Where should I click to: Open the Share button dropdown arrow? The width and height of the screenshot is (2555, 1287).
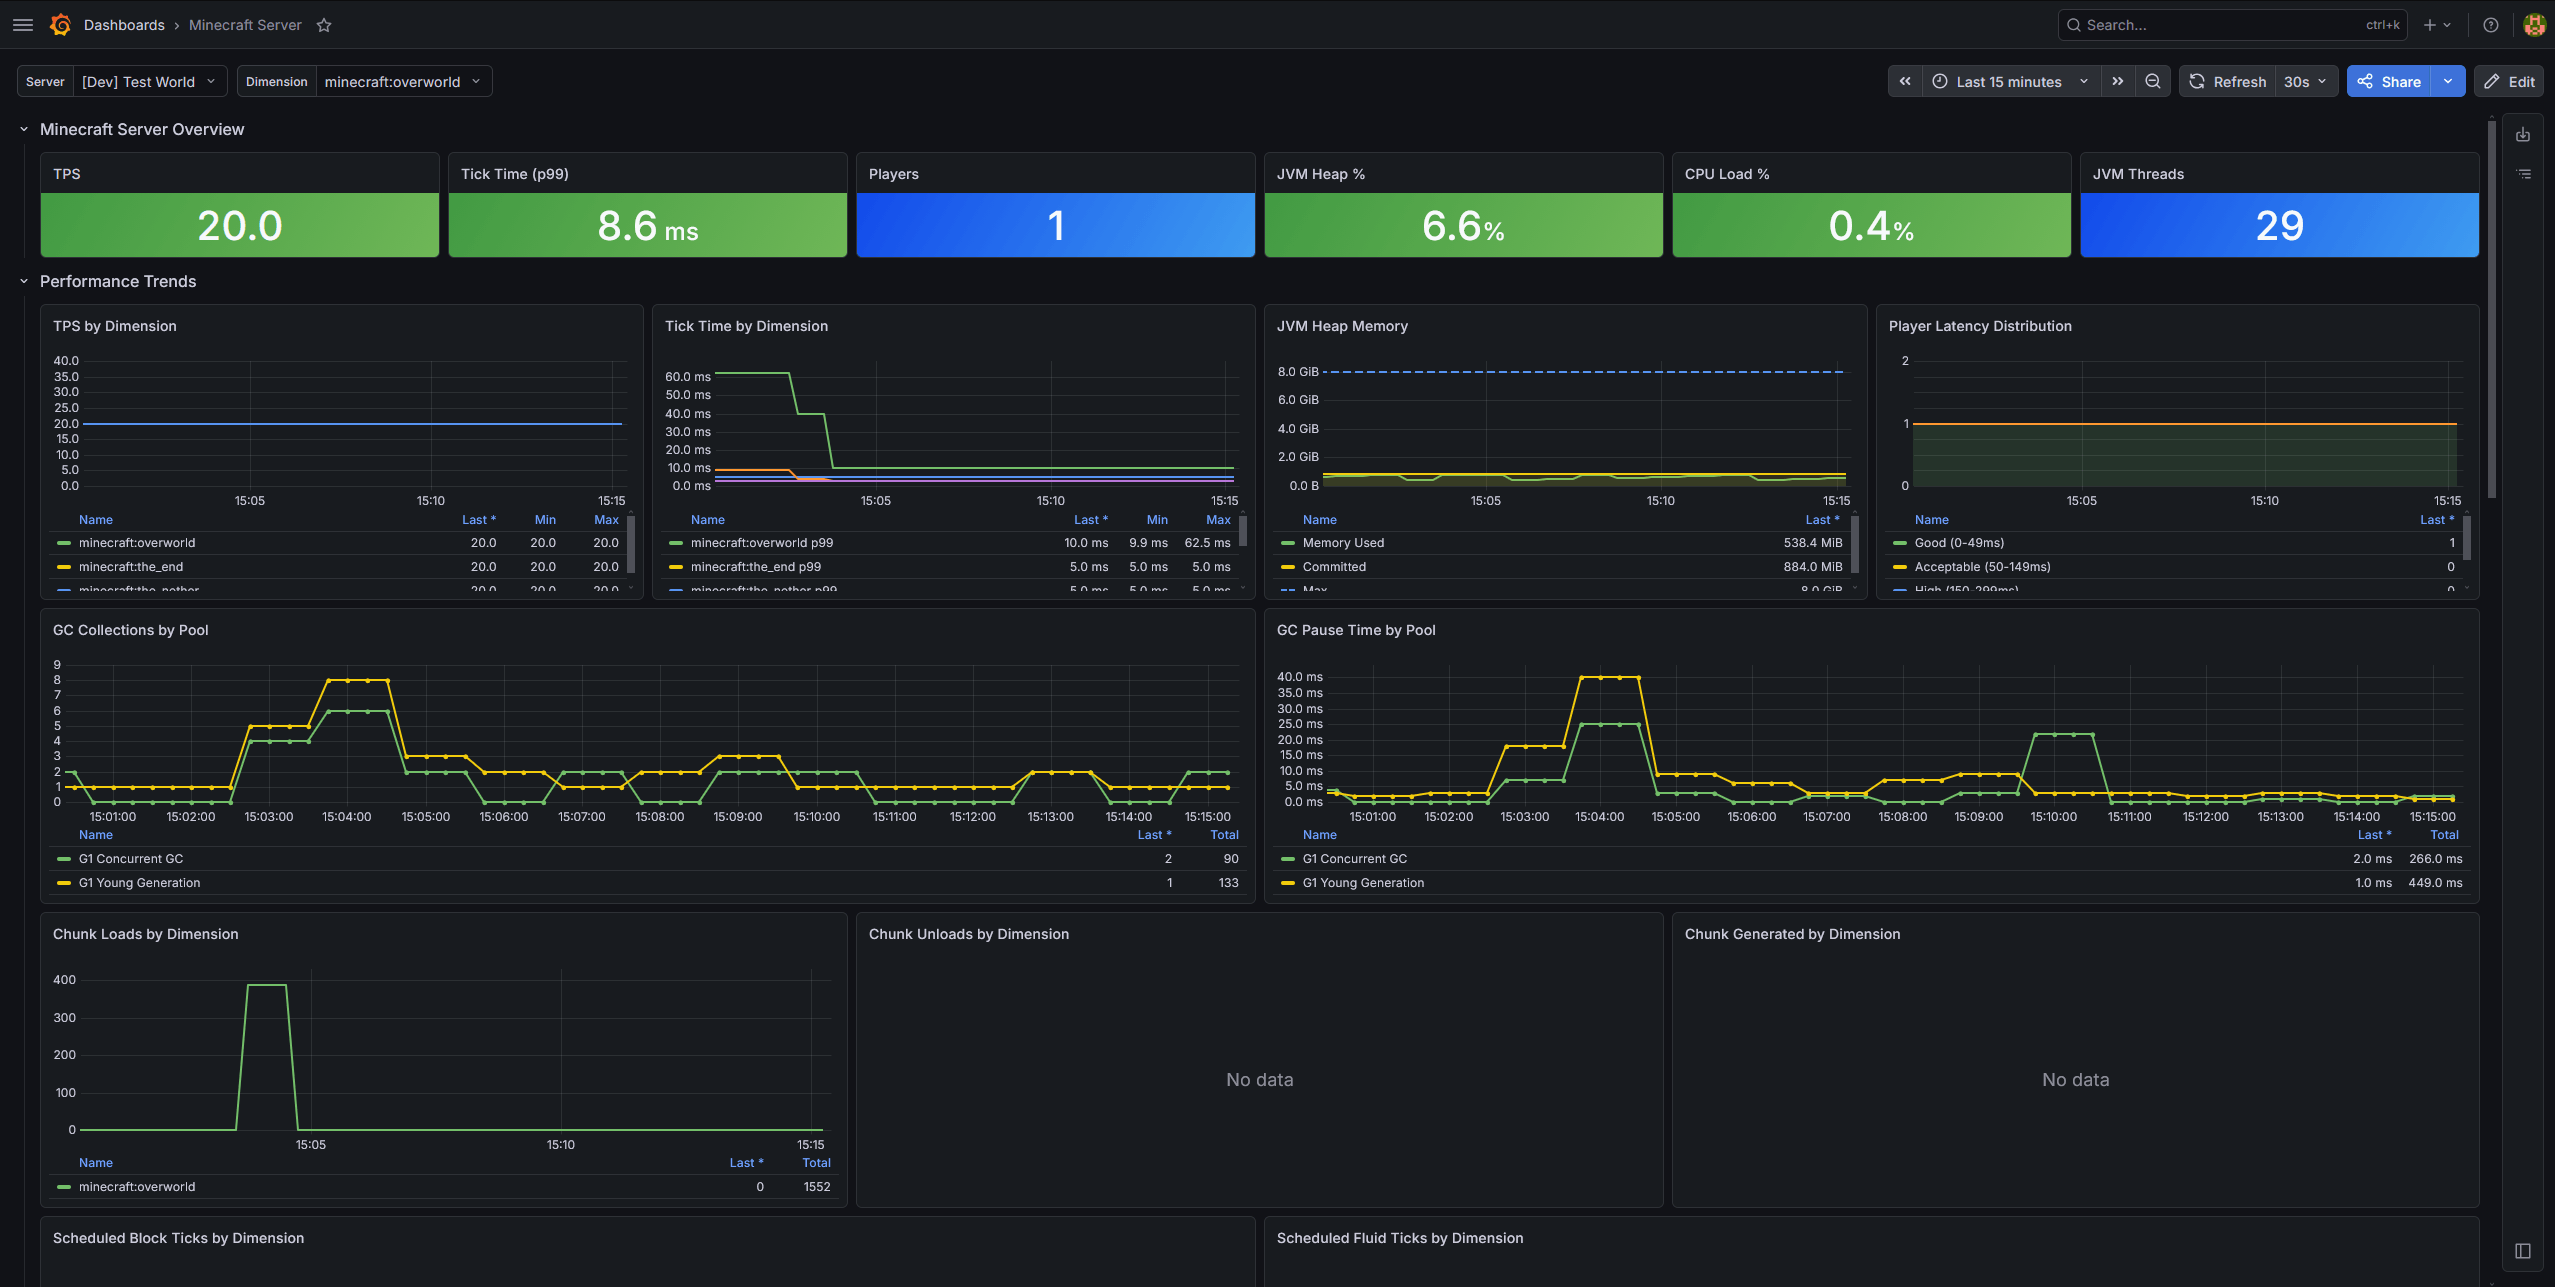[x=2448, y=81]
